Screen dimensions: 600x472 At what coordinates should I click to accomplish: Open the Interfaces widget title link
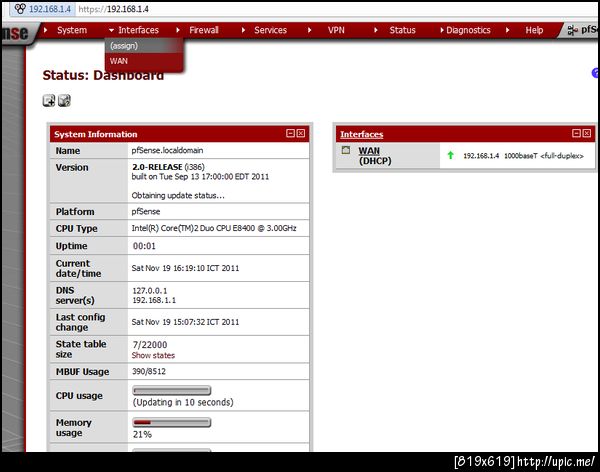pos(362,134)
